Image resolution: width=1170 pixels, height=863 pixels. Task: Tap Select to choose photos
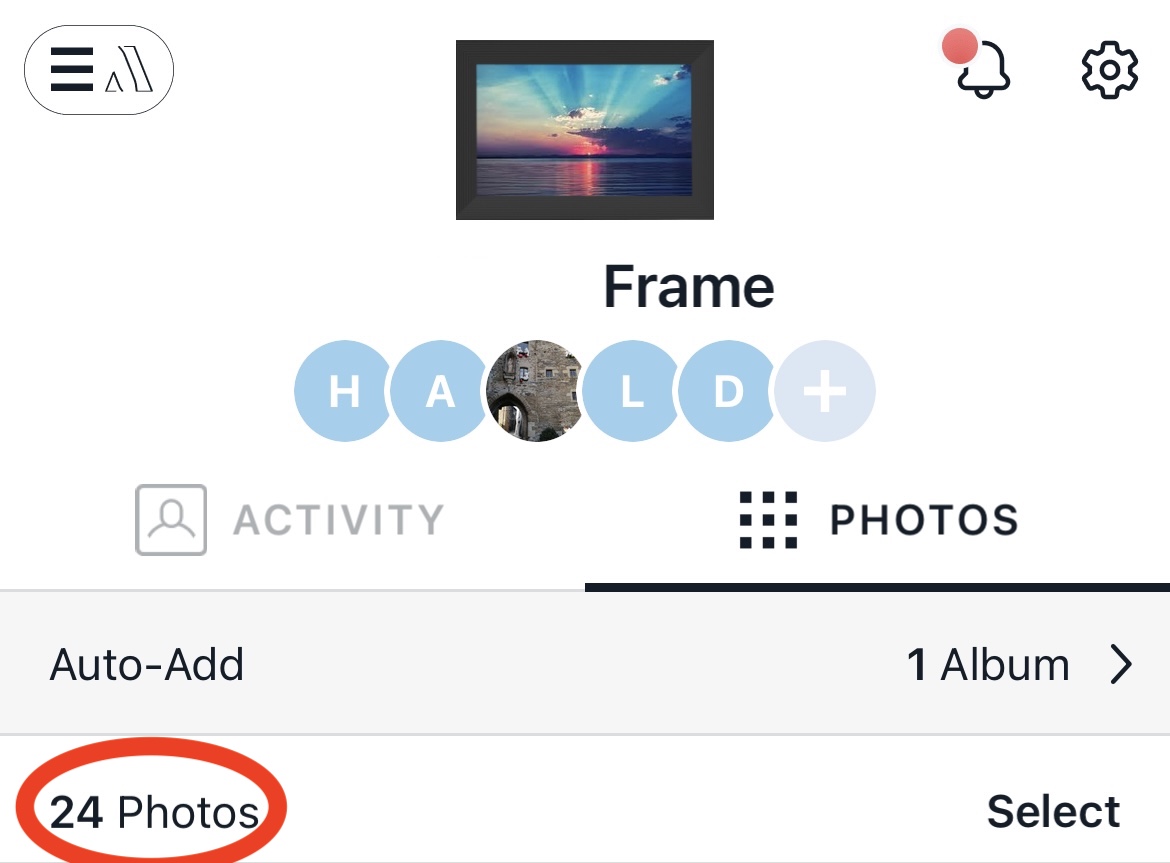pos(1053,811)
